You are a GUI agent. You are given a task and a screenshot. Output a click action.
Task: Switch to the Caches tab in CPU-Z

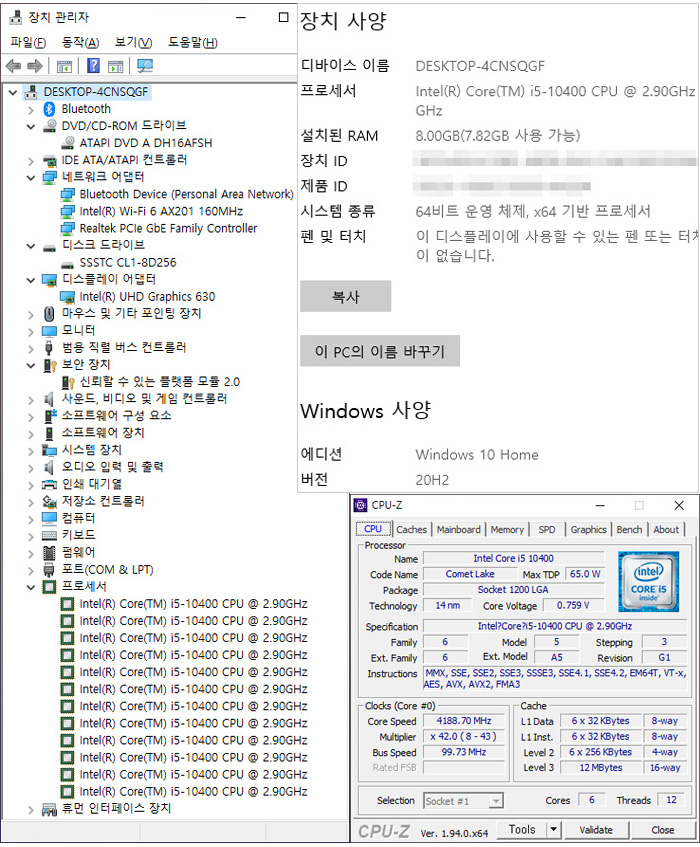point(412,529)
